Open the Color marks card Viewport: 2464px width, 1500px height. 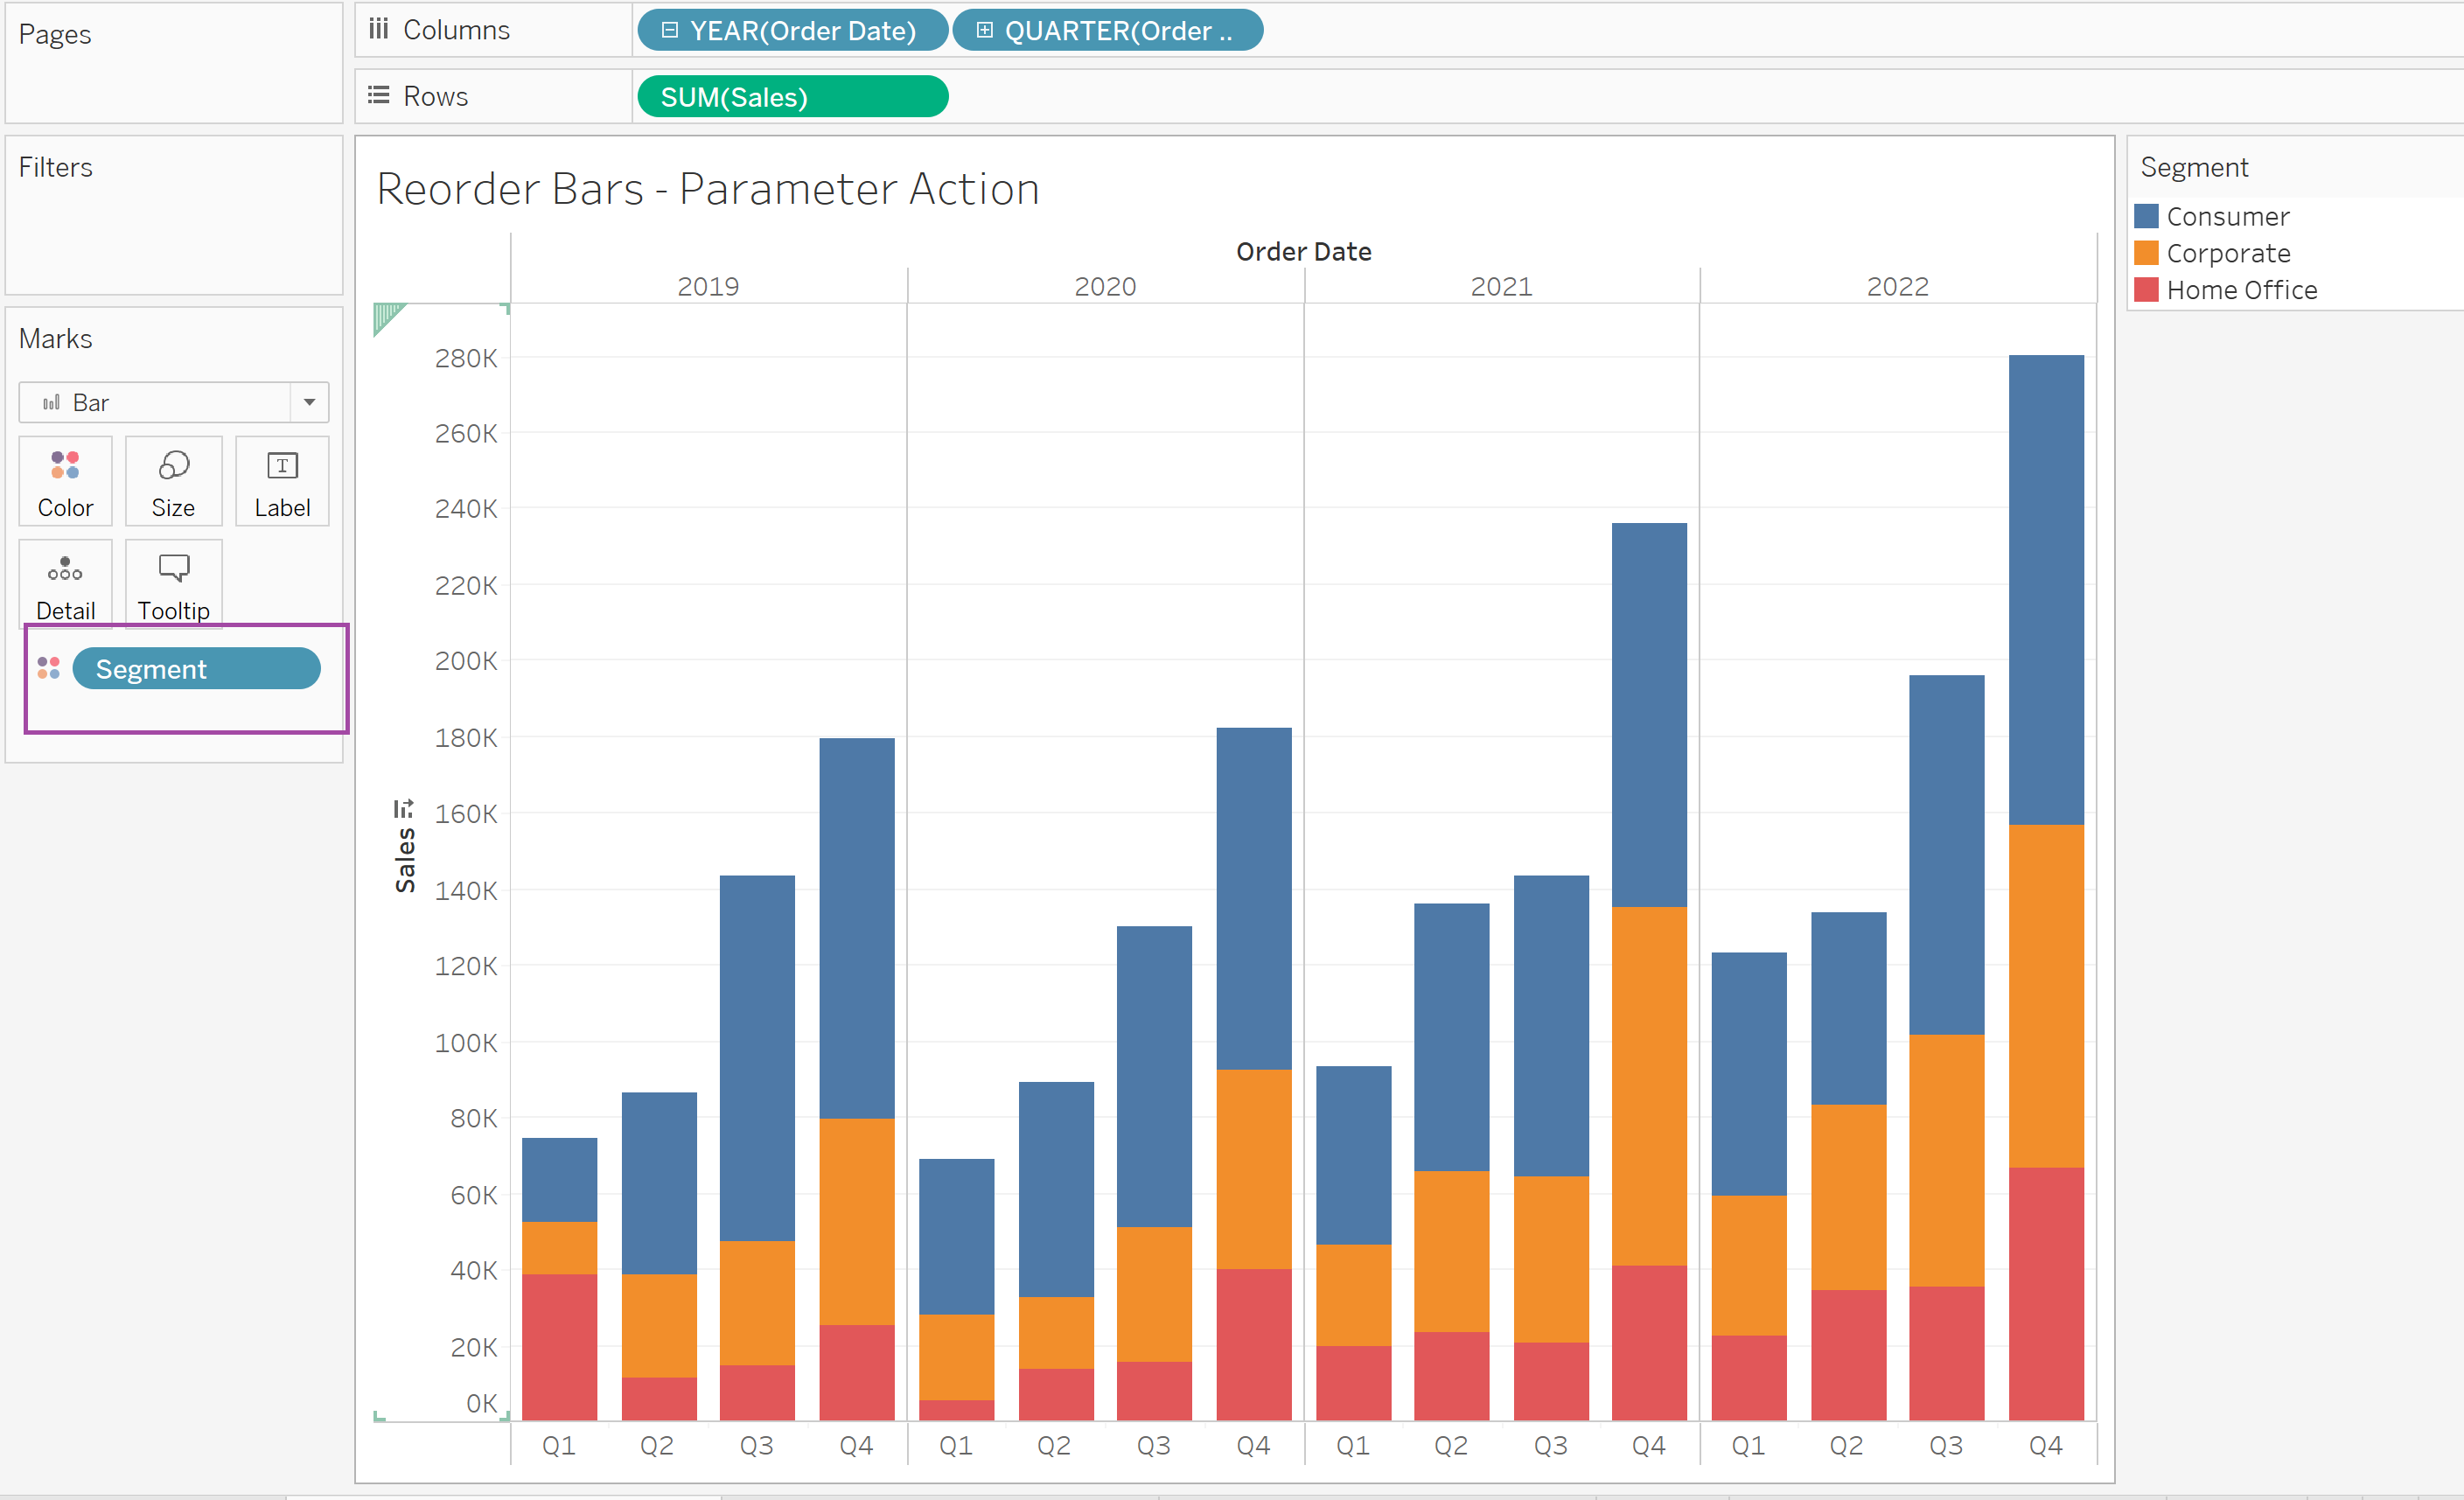tap(65, 481)
